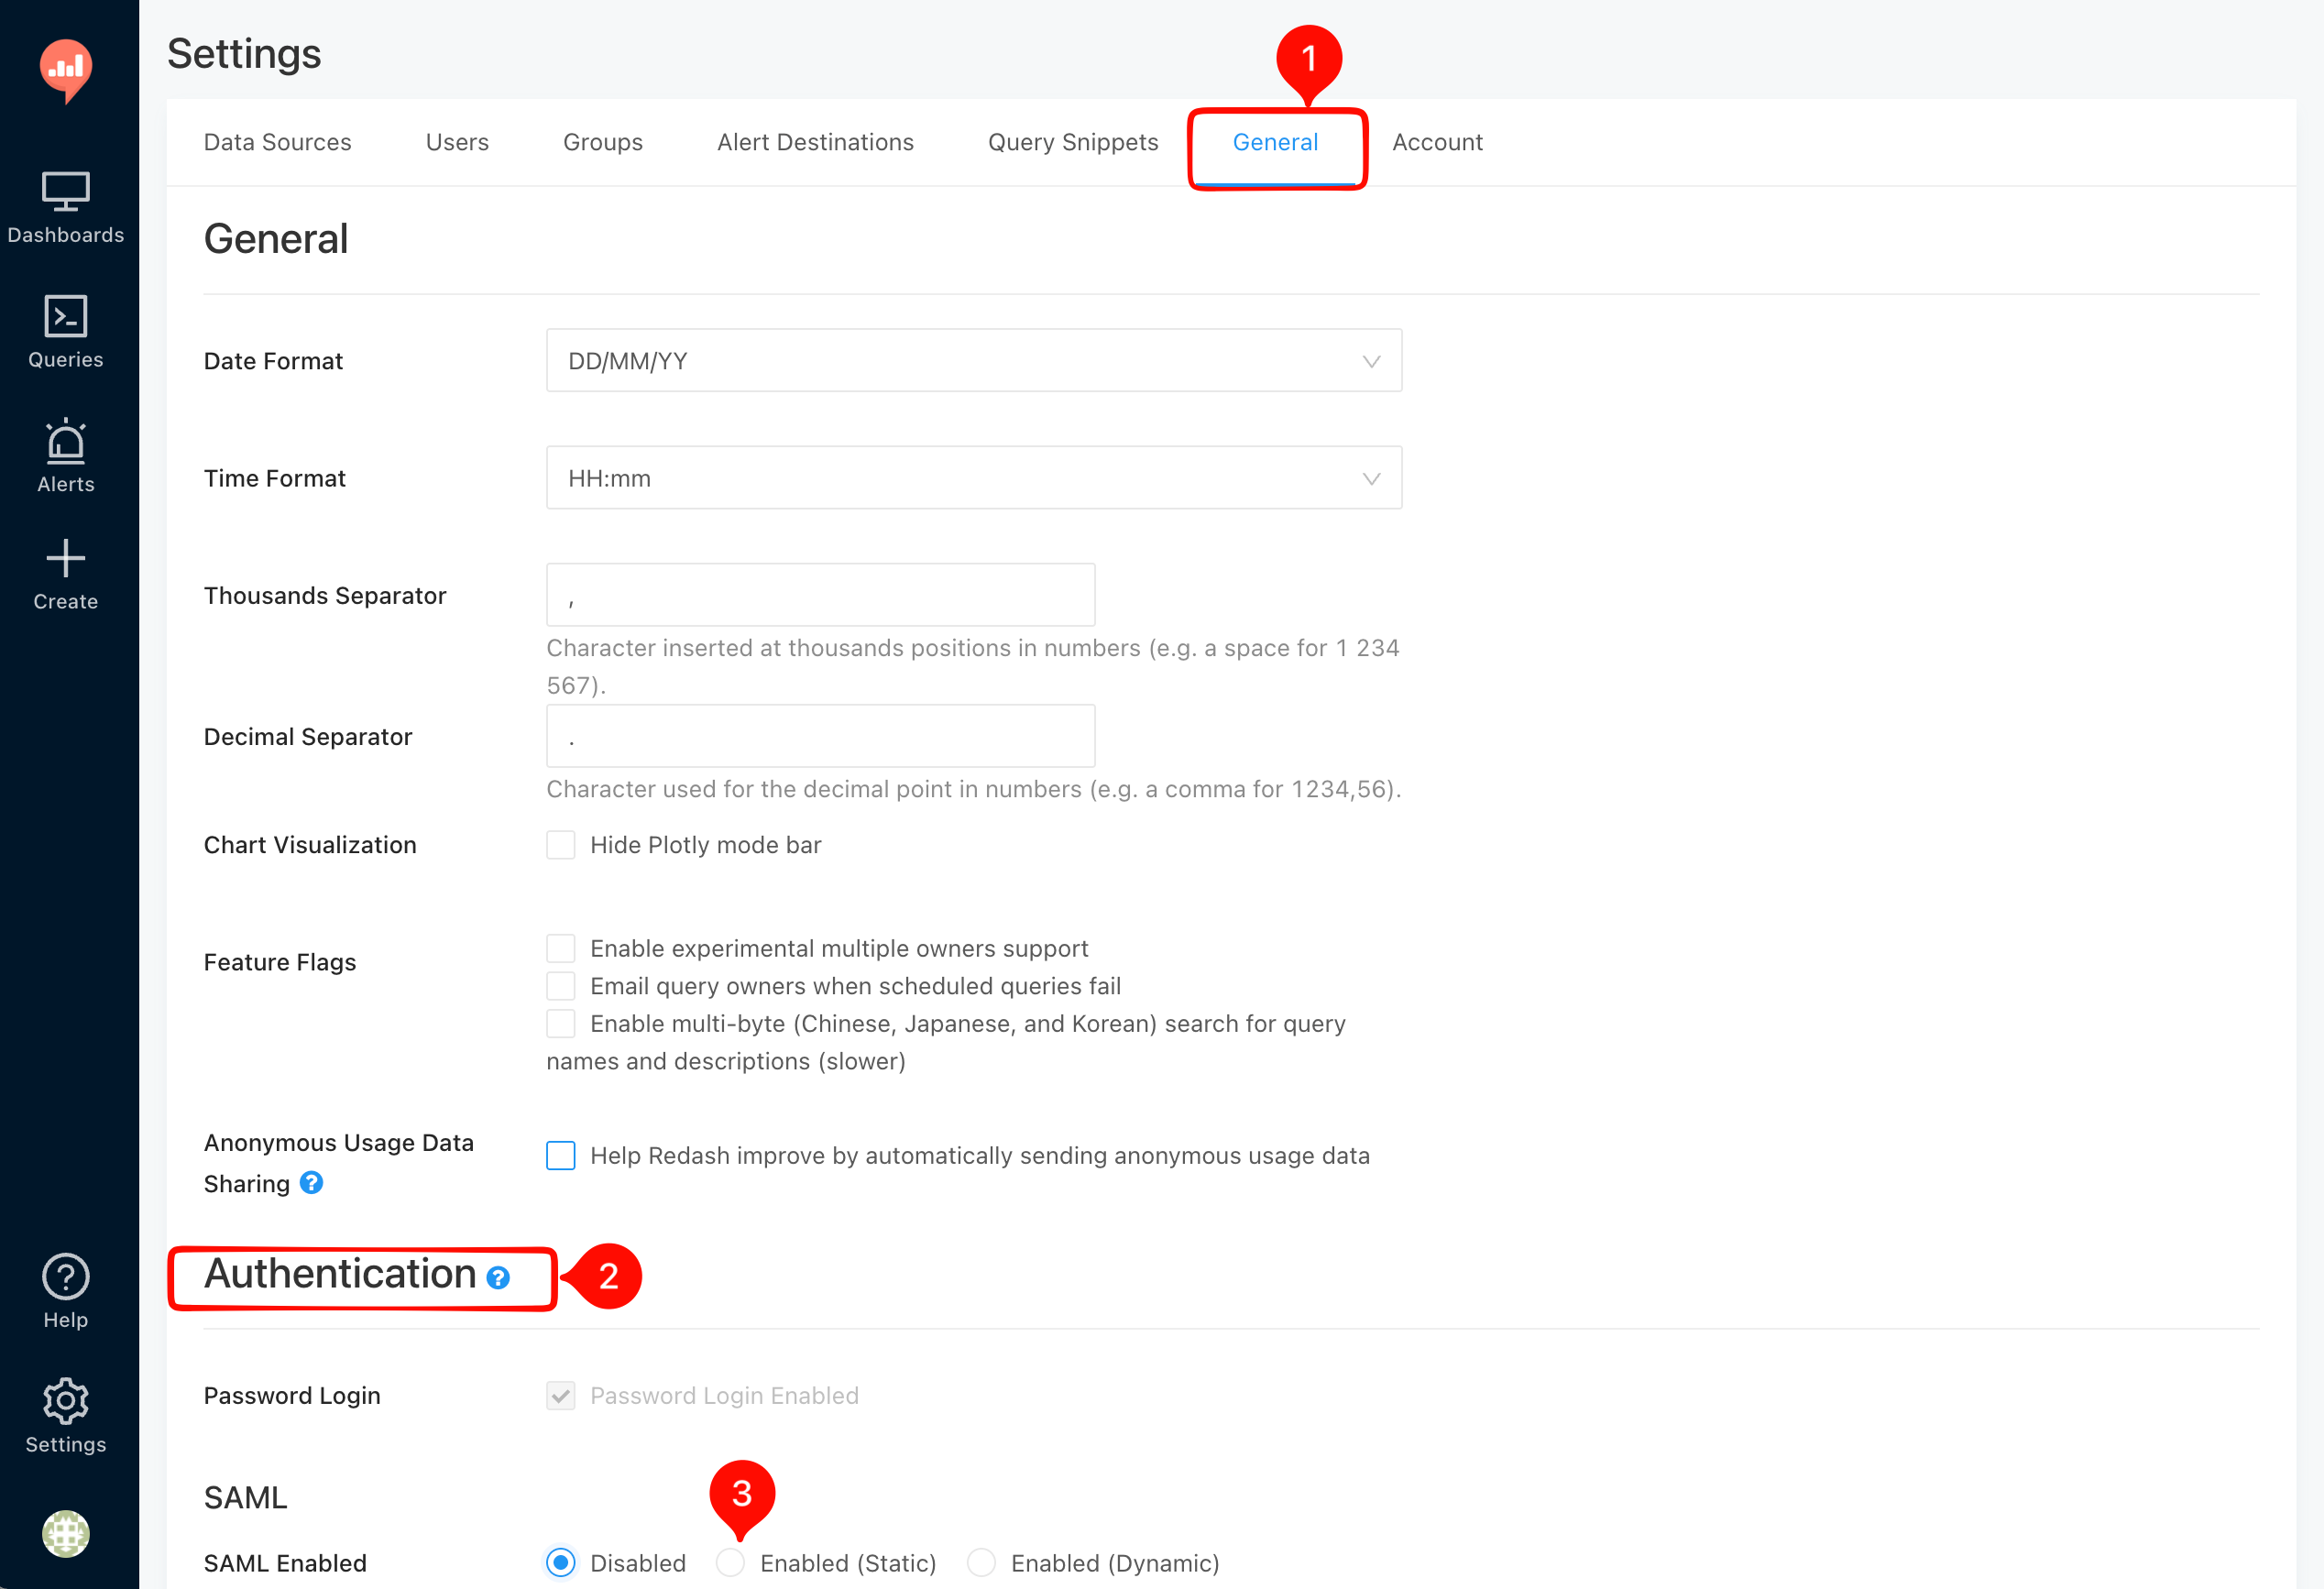2324x1589 pixels.
Task: Click the user avatar in sidebar
Action: tap(66, 1534)
